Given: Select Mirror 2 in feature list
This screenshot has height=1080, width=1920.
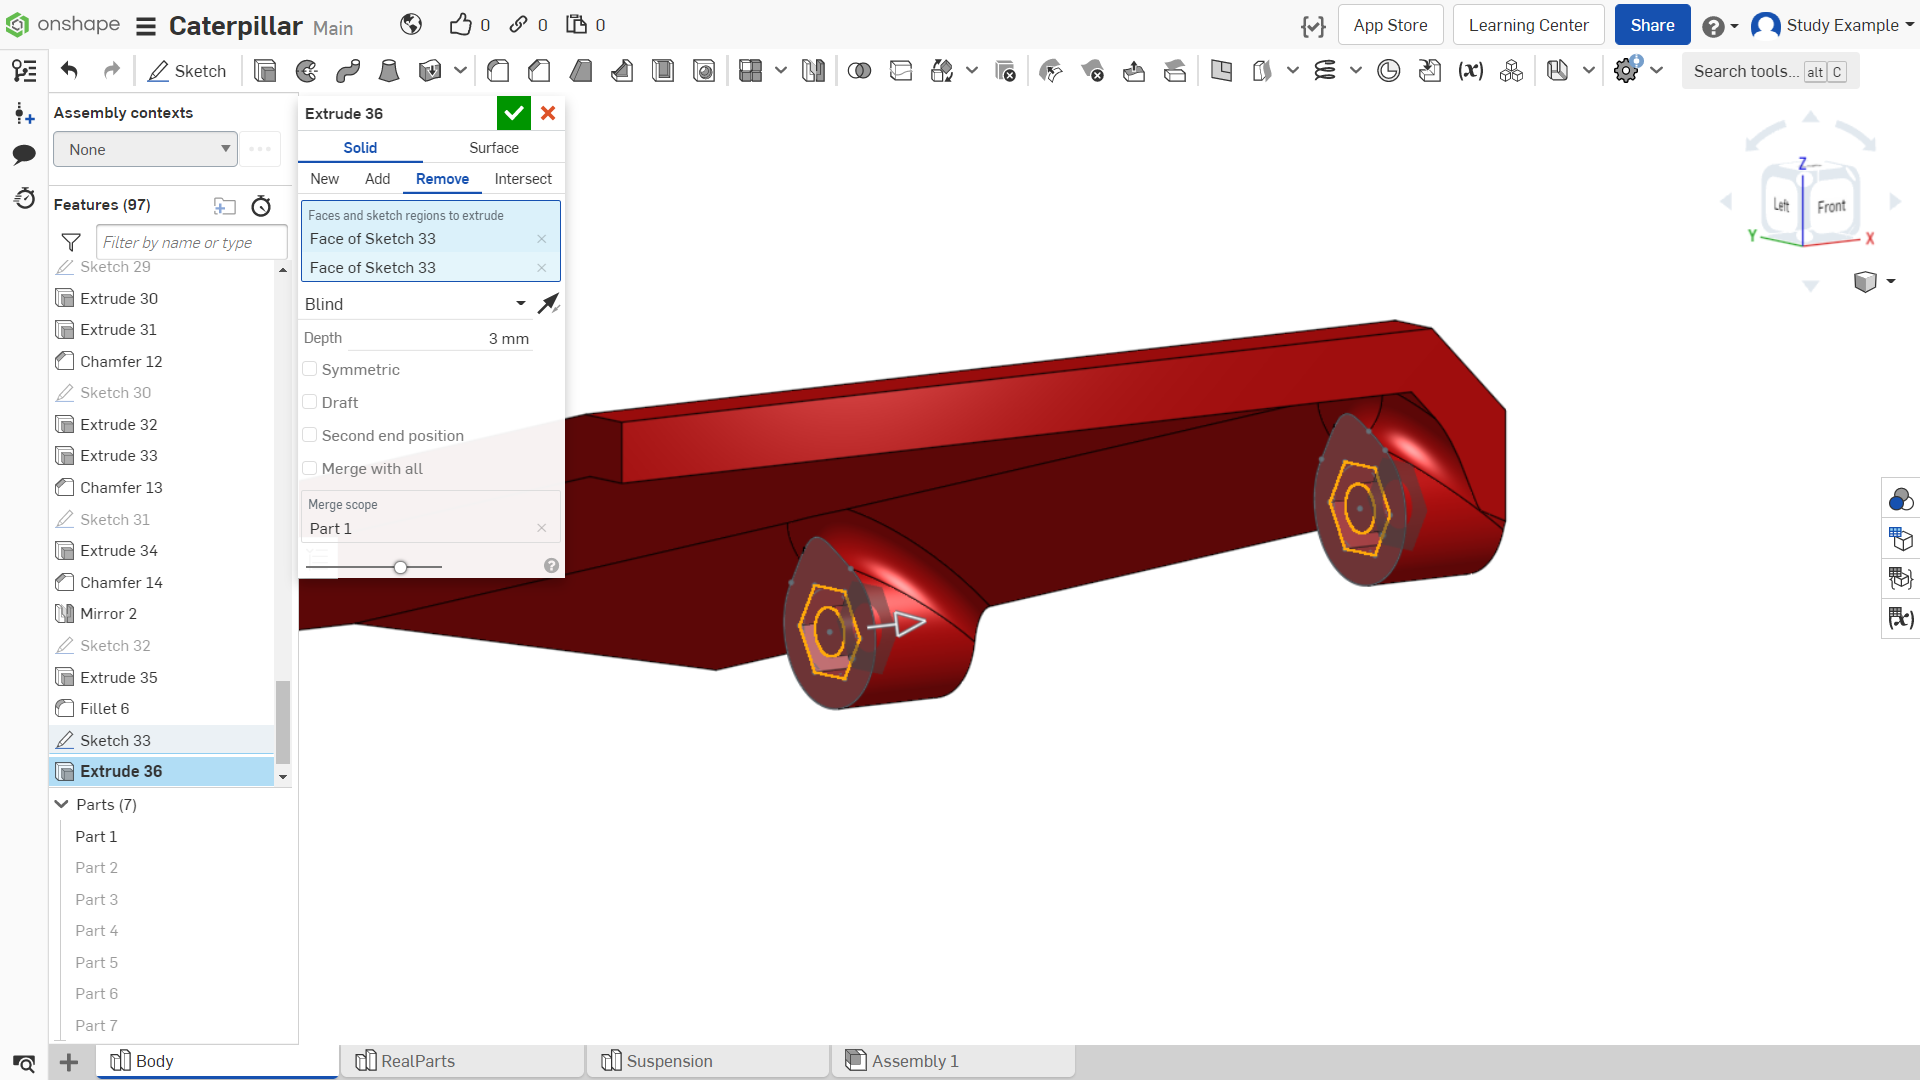Looking at the screenshot, I should click(x=162, y=614).
